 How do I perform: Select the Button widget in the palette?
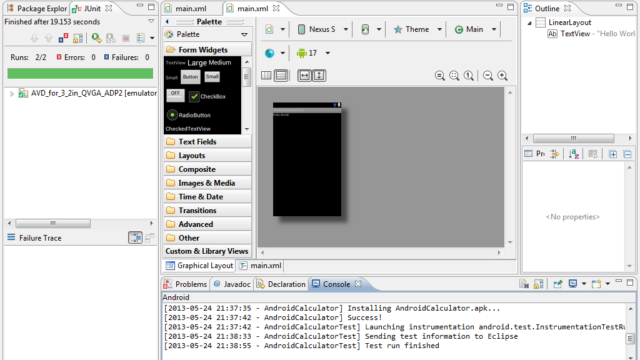pos(190,77)
